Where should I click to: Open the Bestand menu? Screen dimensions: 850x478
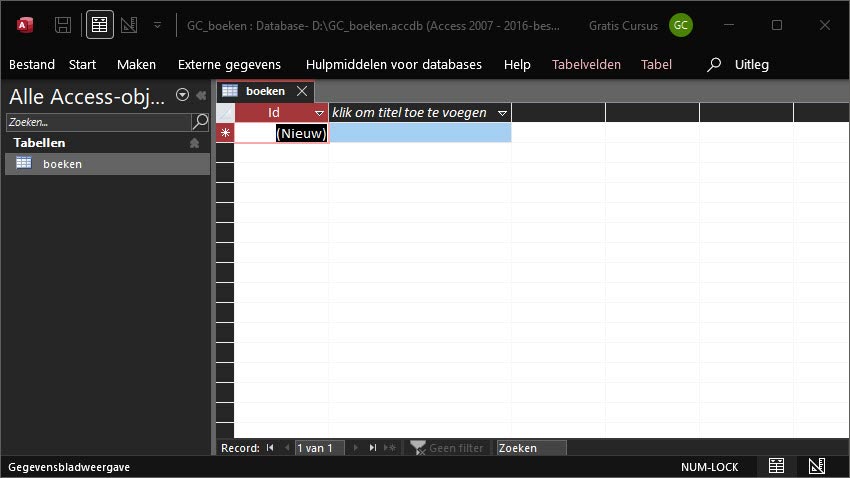point(31,64)
